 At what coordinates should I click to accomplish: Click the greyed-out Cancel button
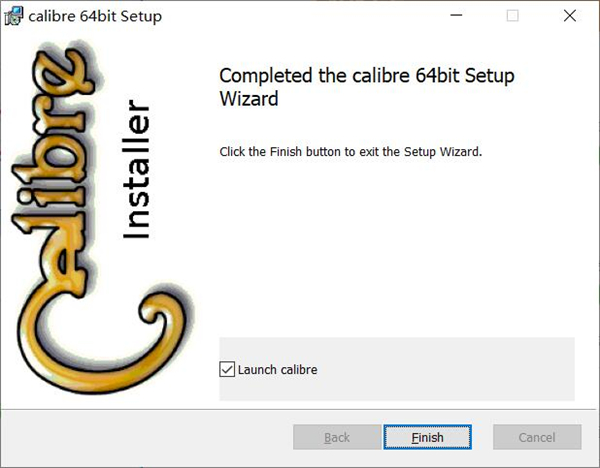pyautogui.click(x=537, y=437)
